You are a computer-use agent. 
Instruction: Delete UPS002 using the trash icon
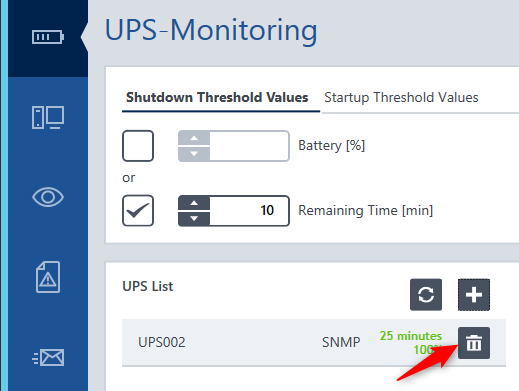point(474,343)
